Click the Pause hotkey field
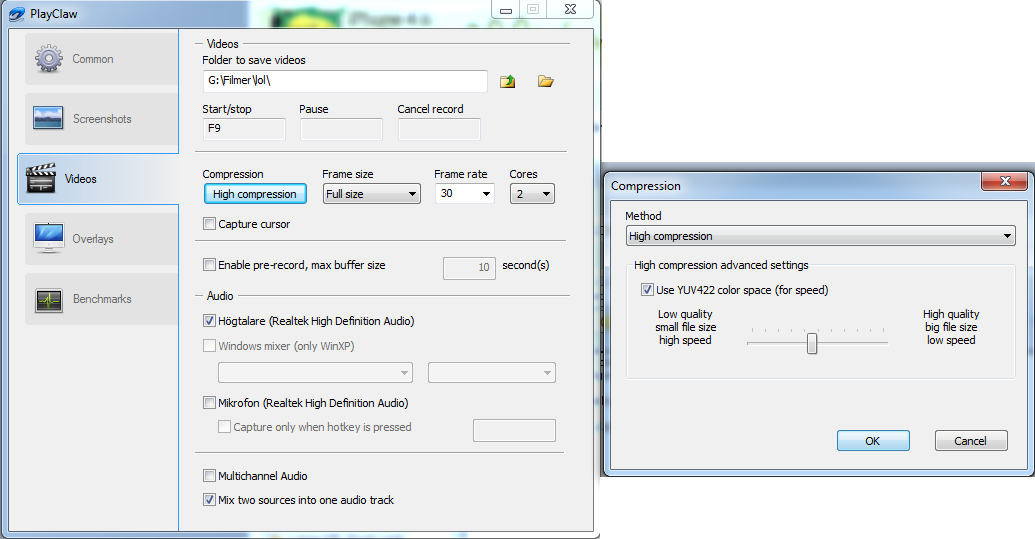The height and width of the screenshot is (539, 1035). coord(341,129)
